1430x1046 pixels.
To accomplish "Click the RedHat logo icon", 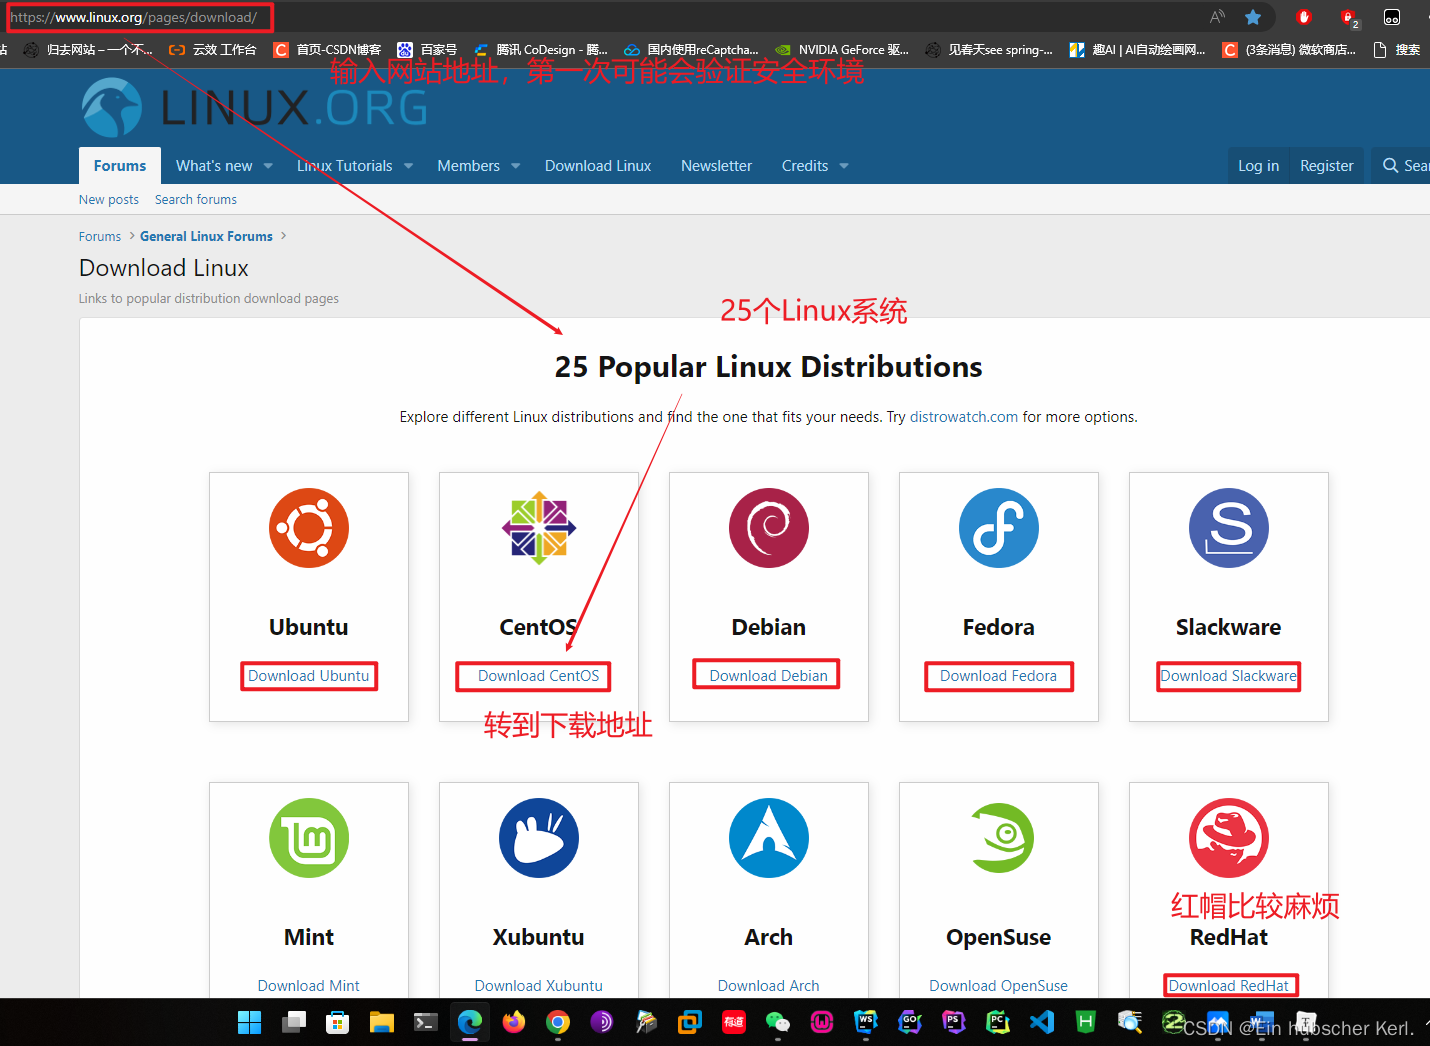I will (1229, 838).
